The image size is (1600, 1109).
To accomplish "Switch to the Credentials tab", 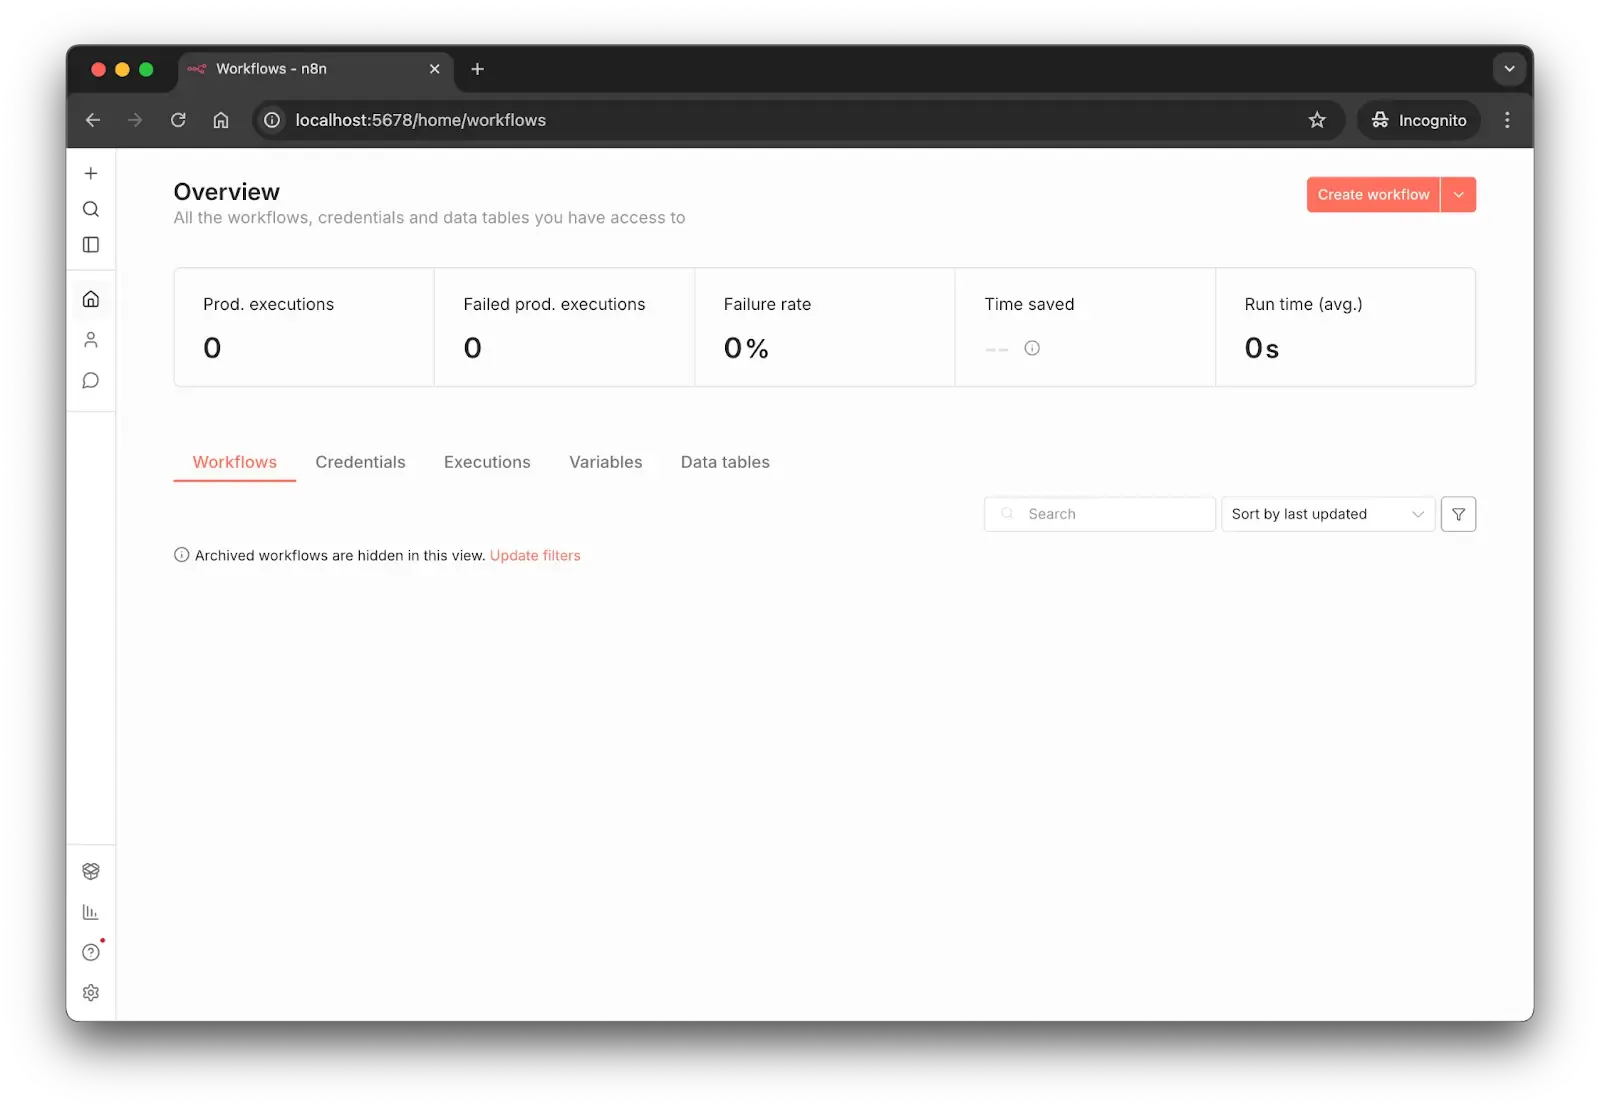I will coord(360,462).
